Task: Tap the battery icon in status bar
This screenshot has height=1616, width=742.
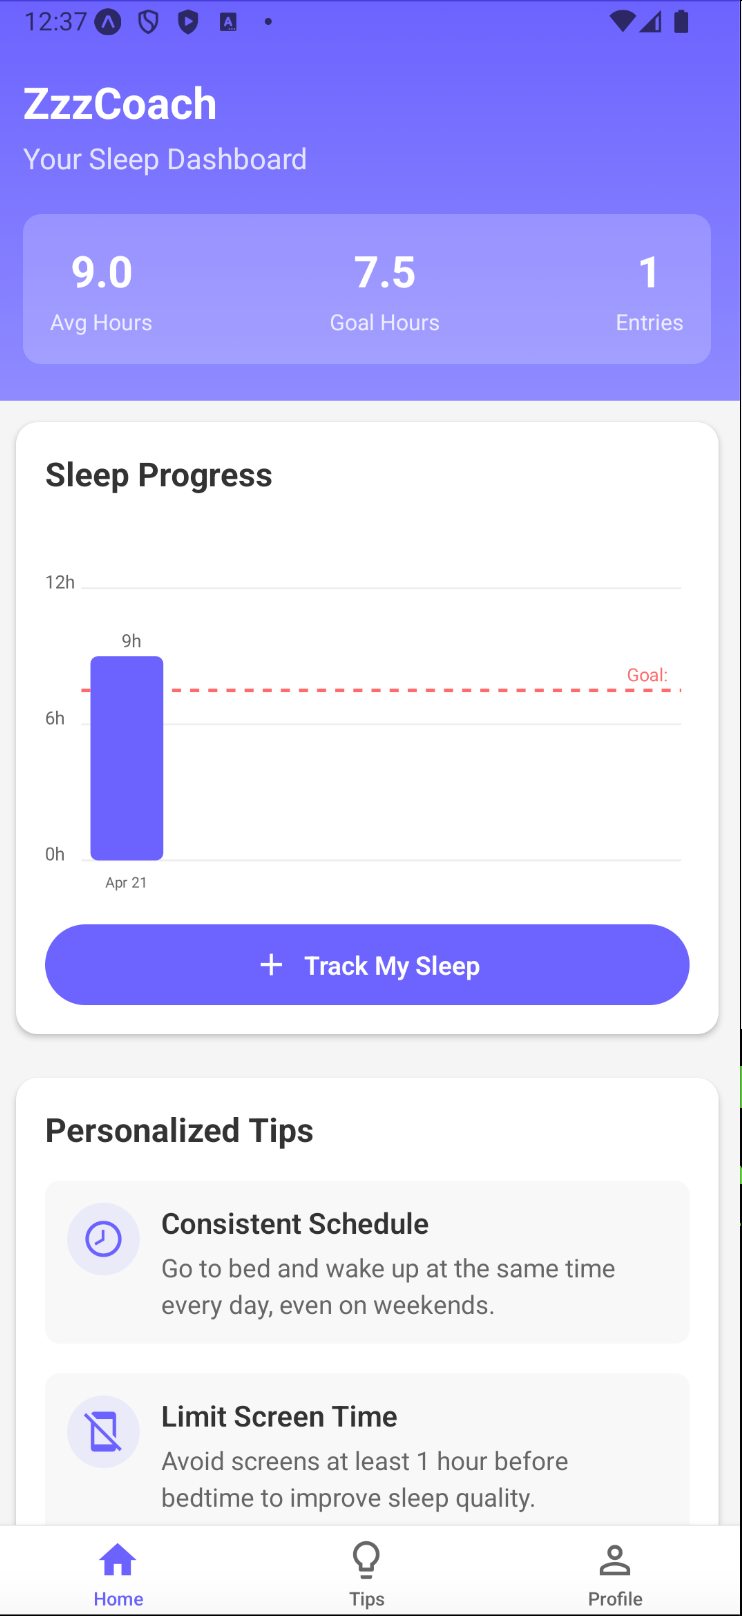Action: coord(681,21)
